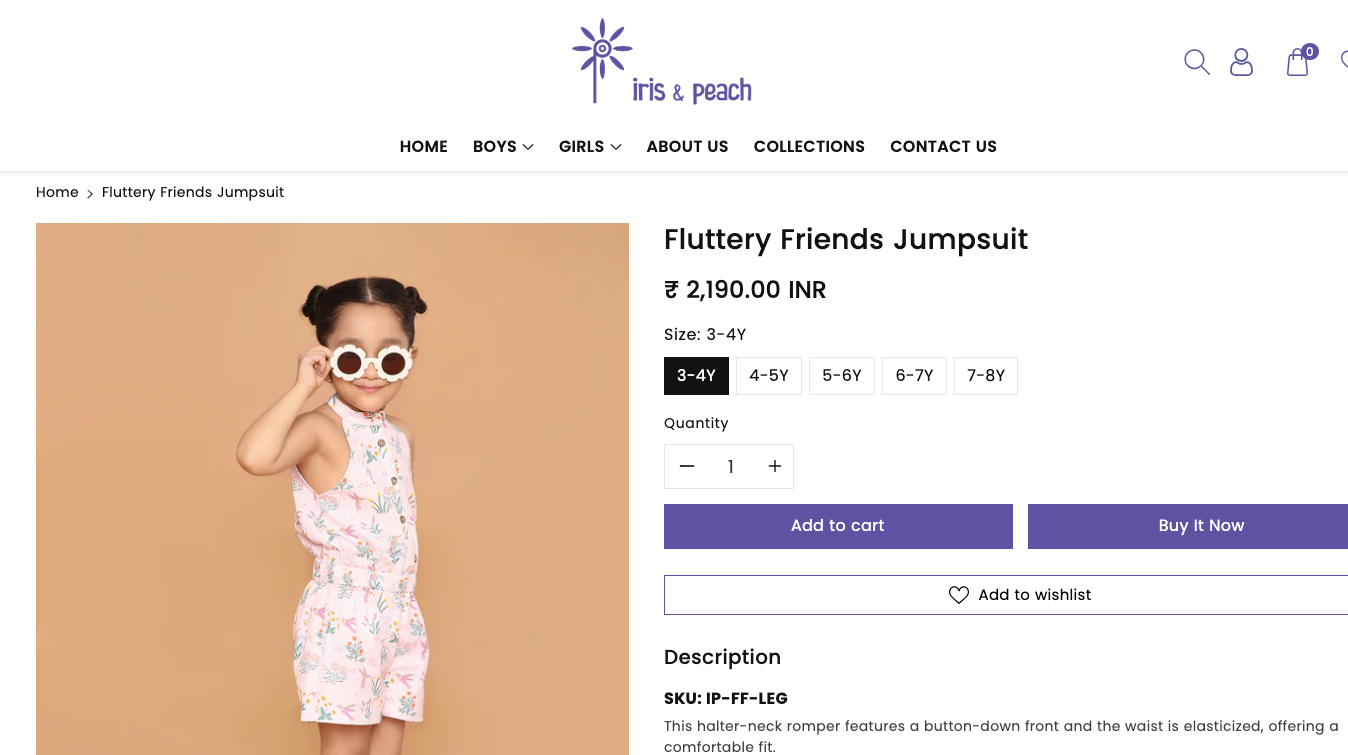Click the quantity input field
Viewport: 1348px width, 755px height.
730,466
